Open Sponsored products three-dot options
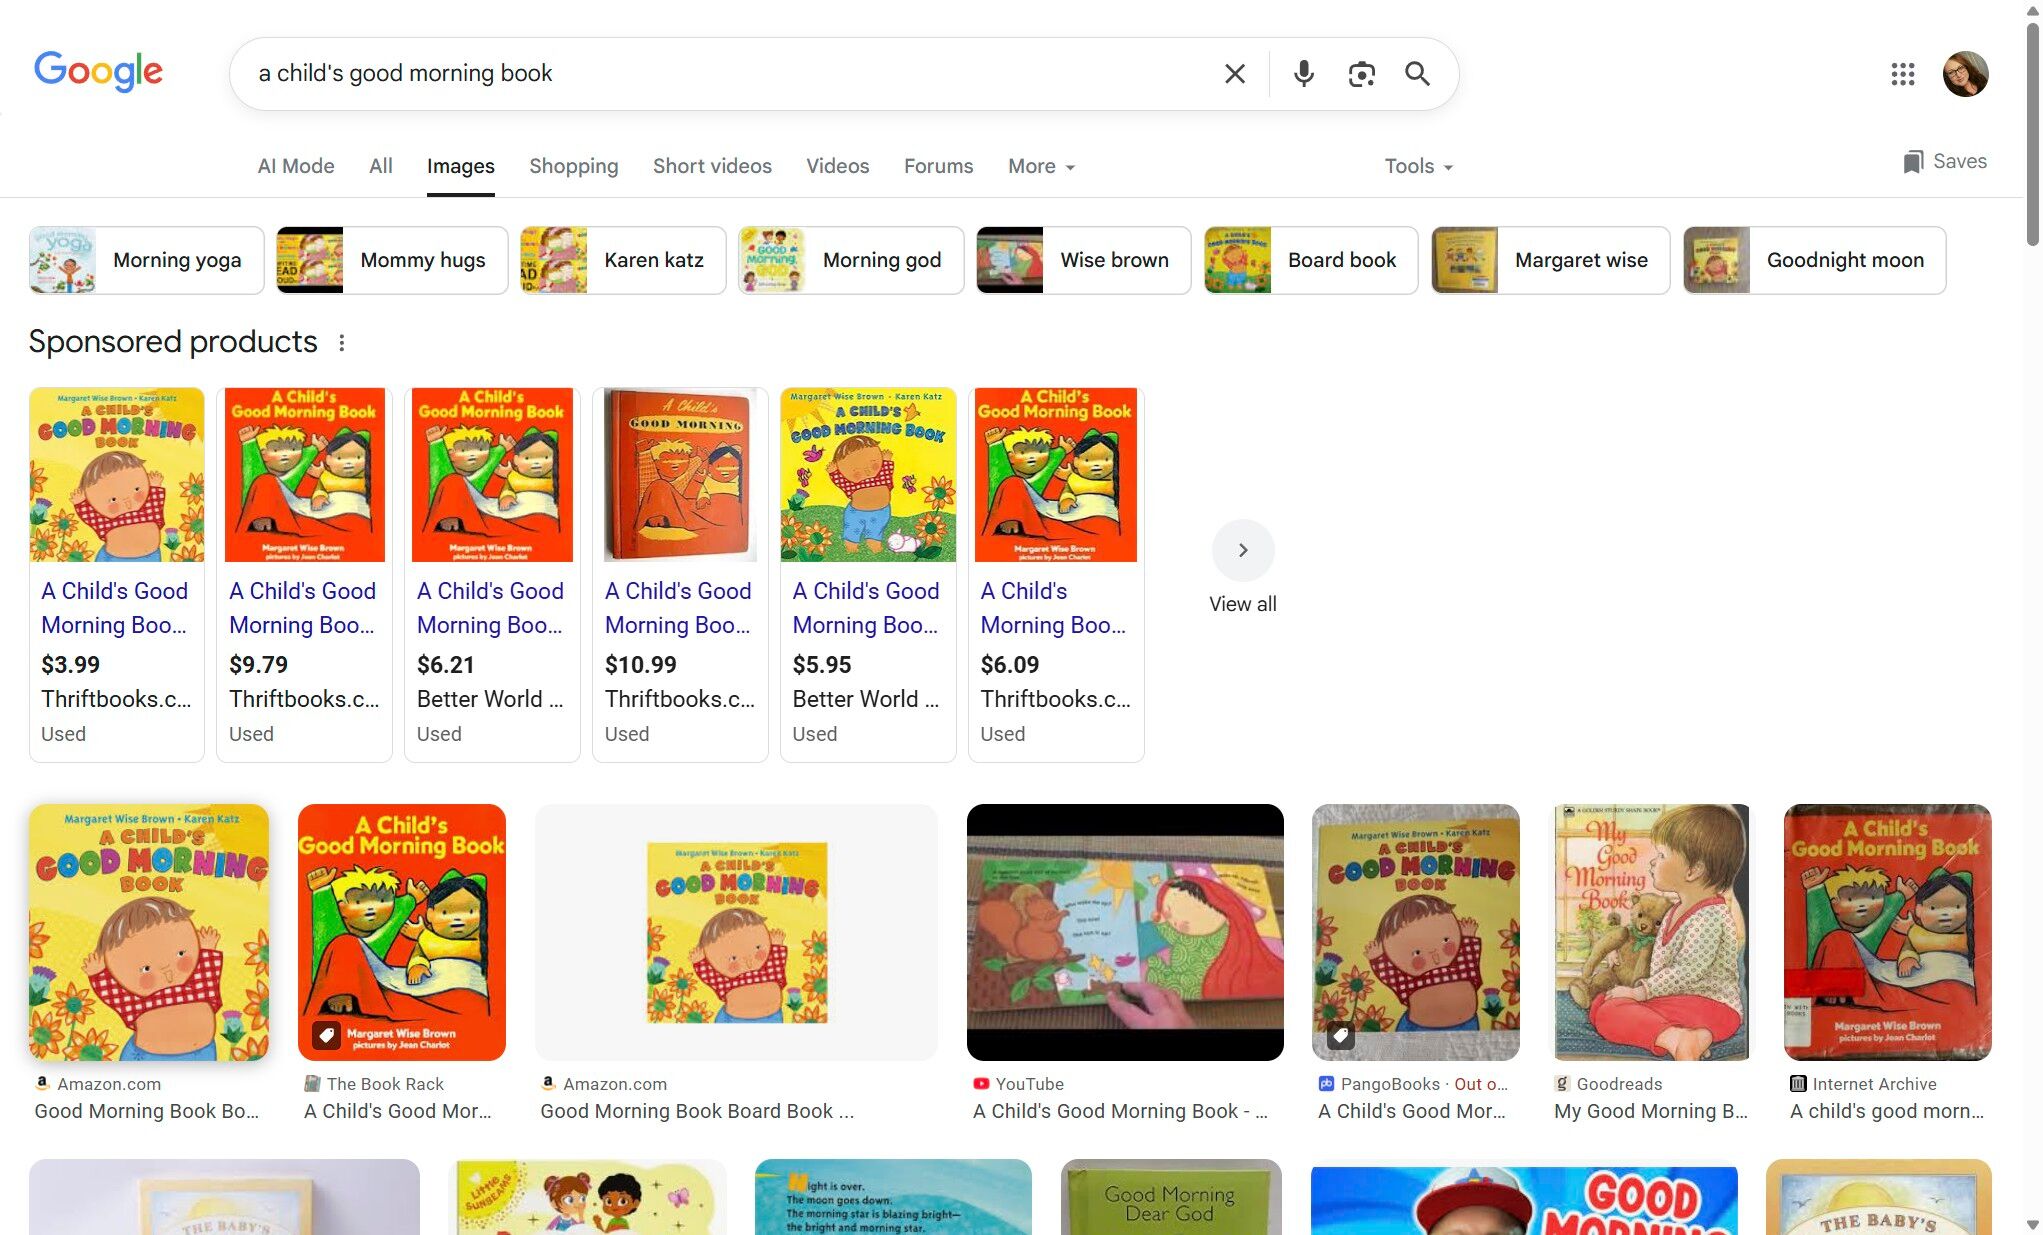 pyautogui.click(x=342, y=343)
